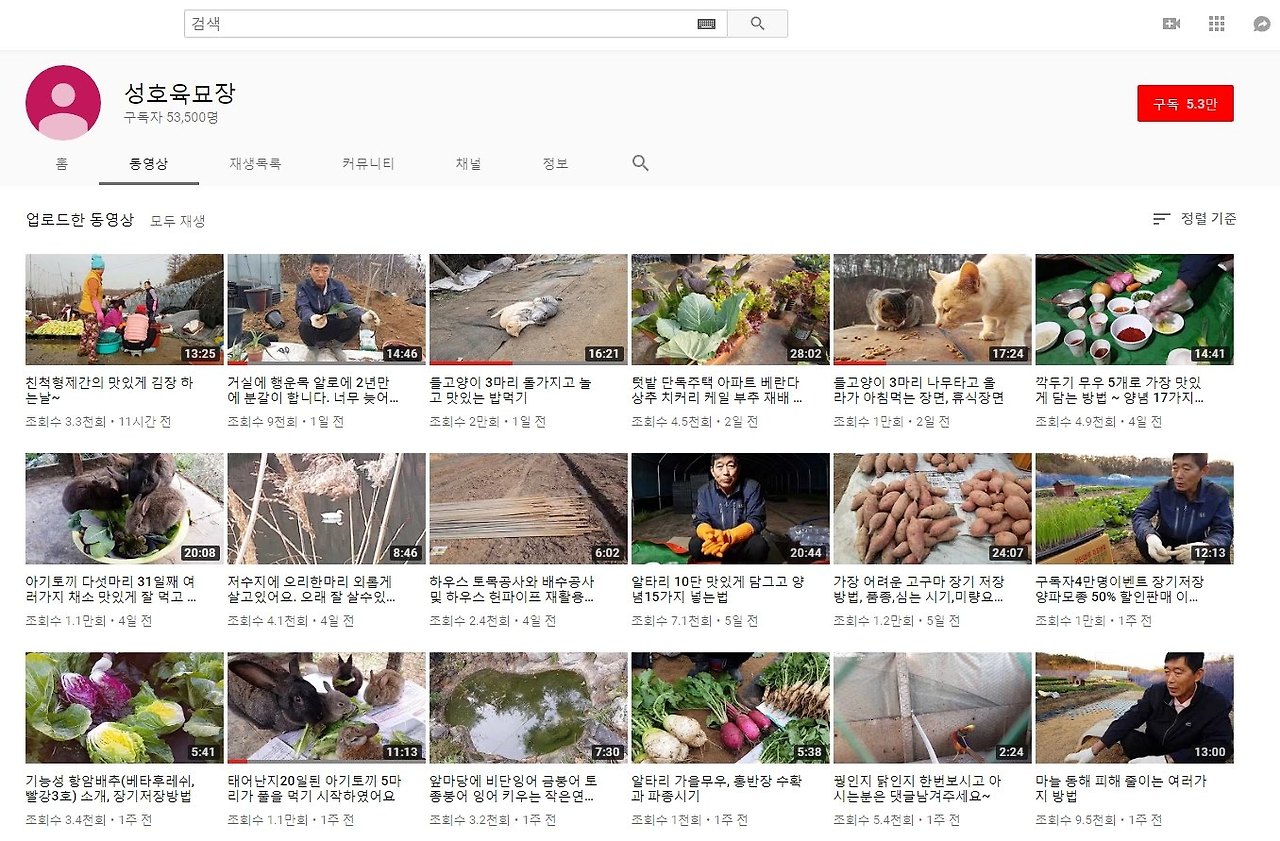This screenshot has height=841, width=1280.
Task: Open title starting 마늘 동해 피해 줄이는
Action: pos(1121,789)
